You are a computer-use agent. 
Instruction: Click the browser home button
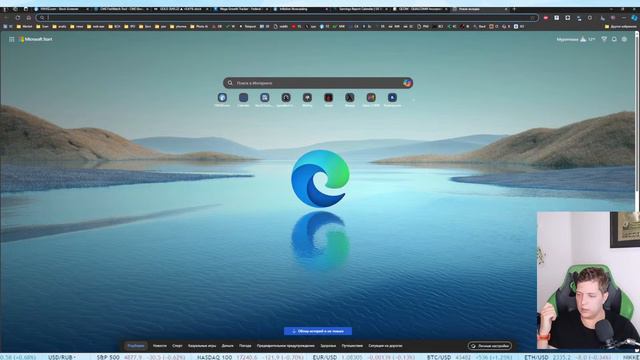click(x=29, y=18)
